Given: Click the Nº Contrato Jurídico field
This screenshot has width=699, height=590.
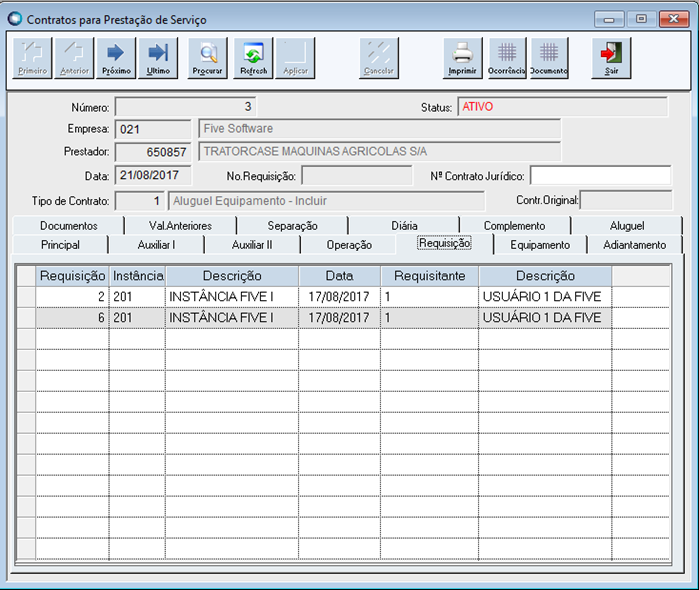Looking at the screenshot, I should [x=600, y=176].
